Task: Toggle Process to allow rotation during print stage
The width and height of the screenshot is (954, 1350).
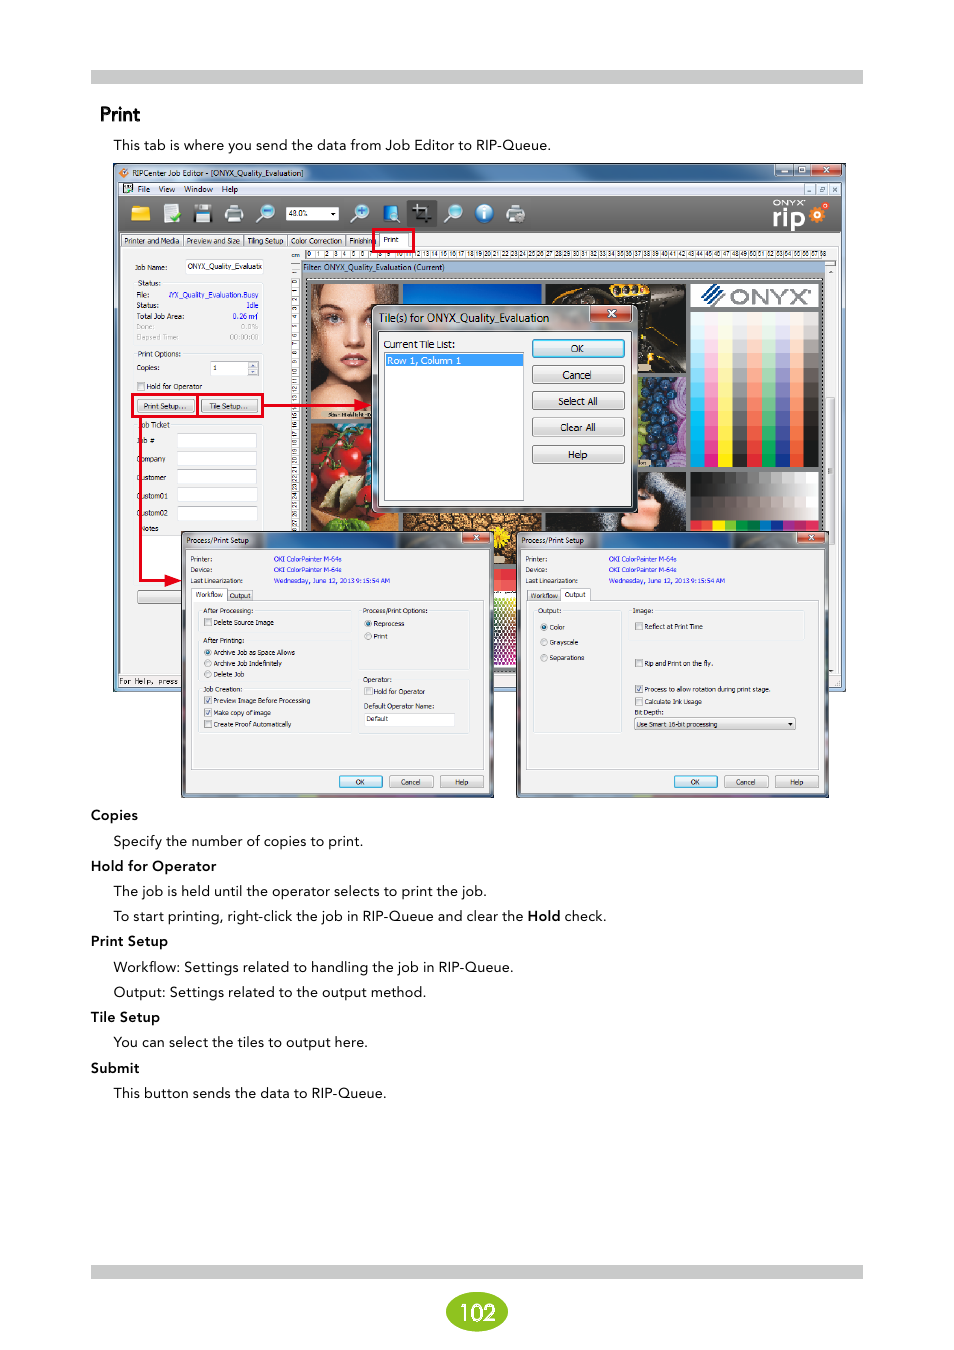Action: 639,689
